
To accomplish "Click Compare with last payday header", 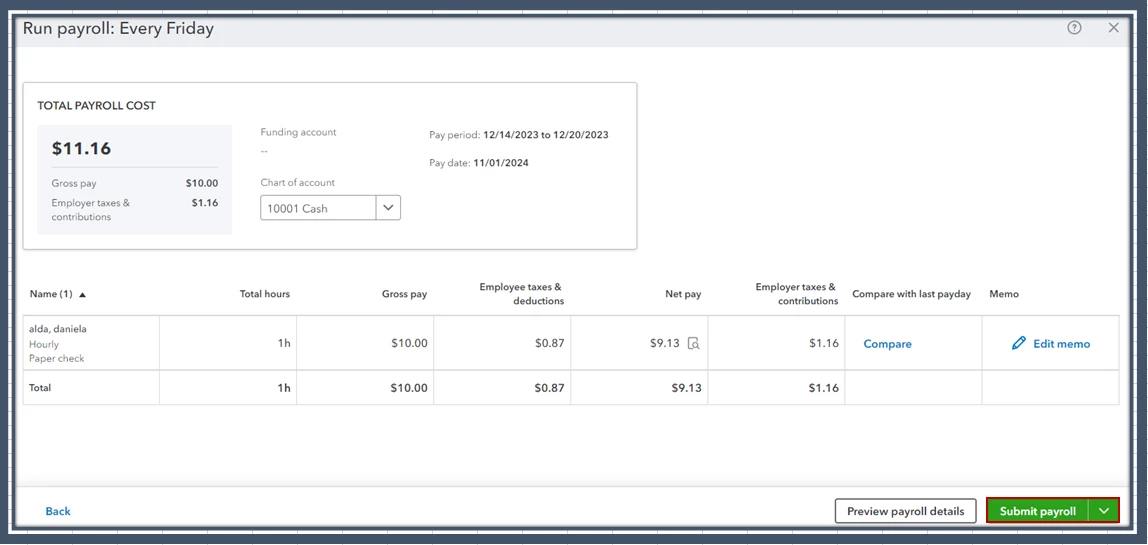I will pos(912,294).
